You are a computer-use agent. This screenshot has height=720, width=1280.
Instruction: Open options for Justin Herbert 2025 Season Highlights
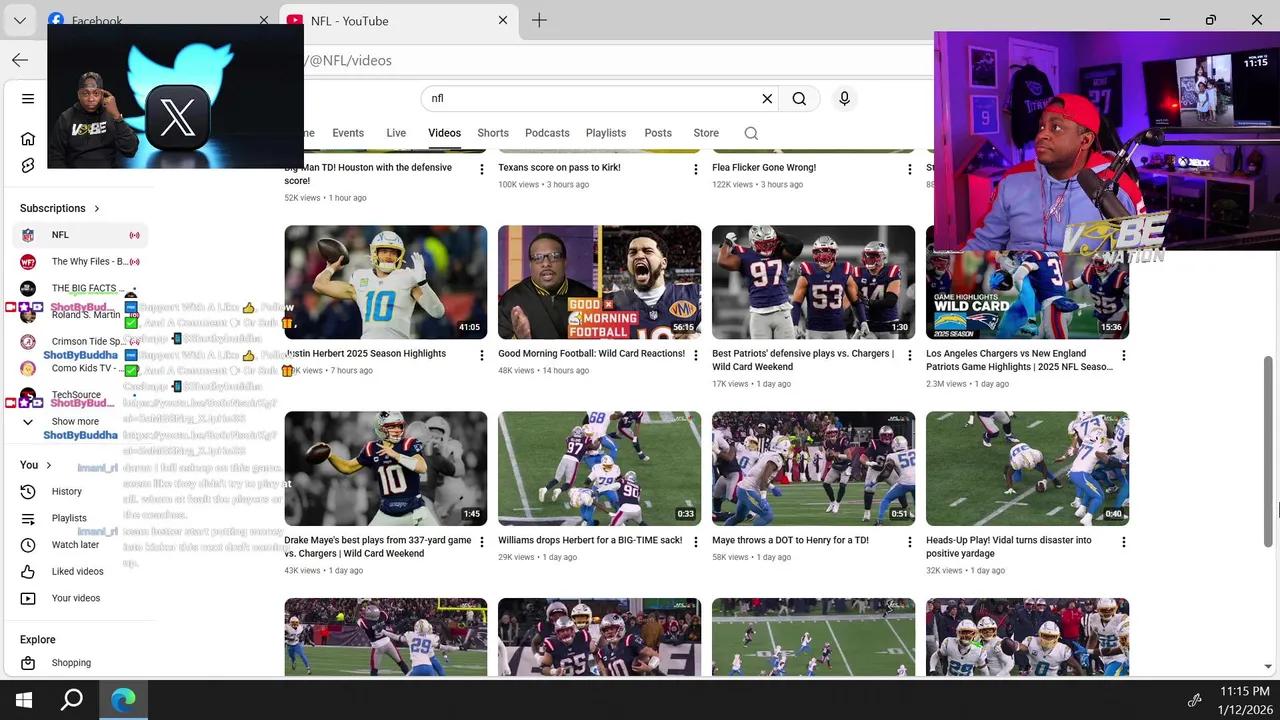[482, 356]
